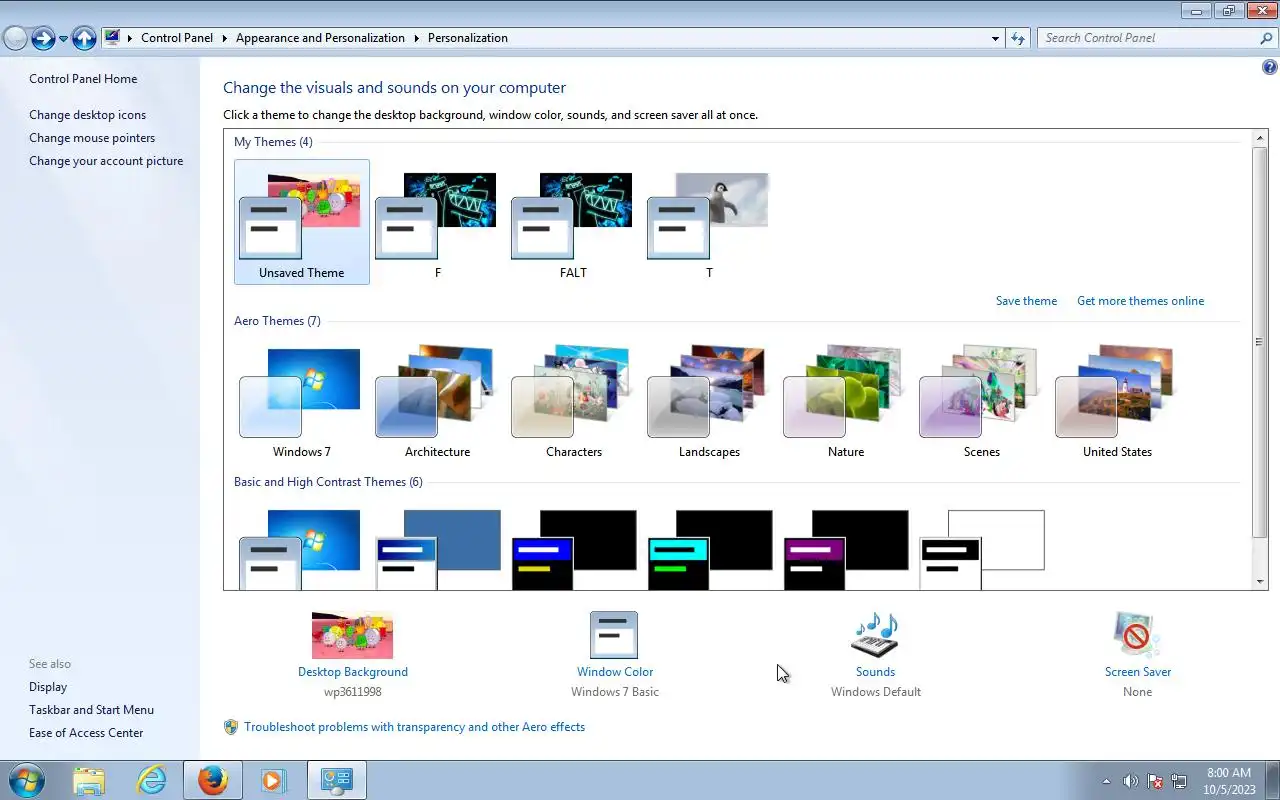Image resolution: width=1280 pixels, height=800 pixels.
Task: Refresh the Personalization page
Action: pyautogui.click(x=1018, y=38)
